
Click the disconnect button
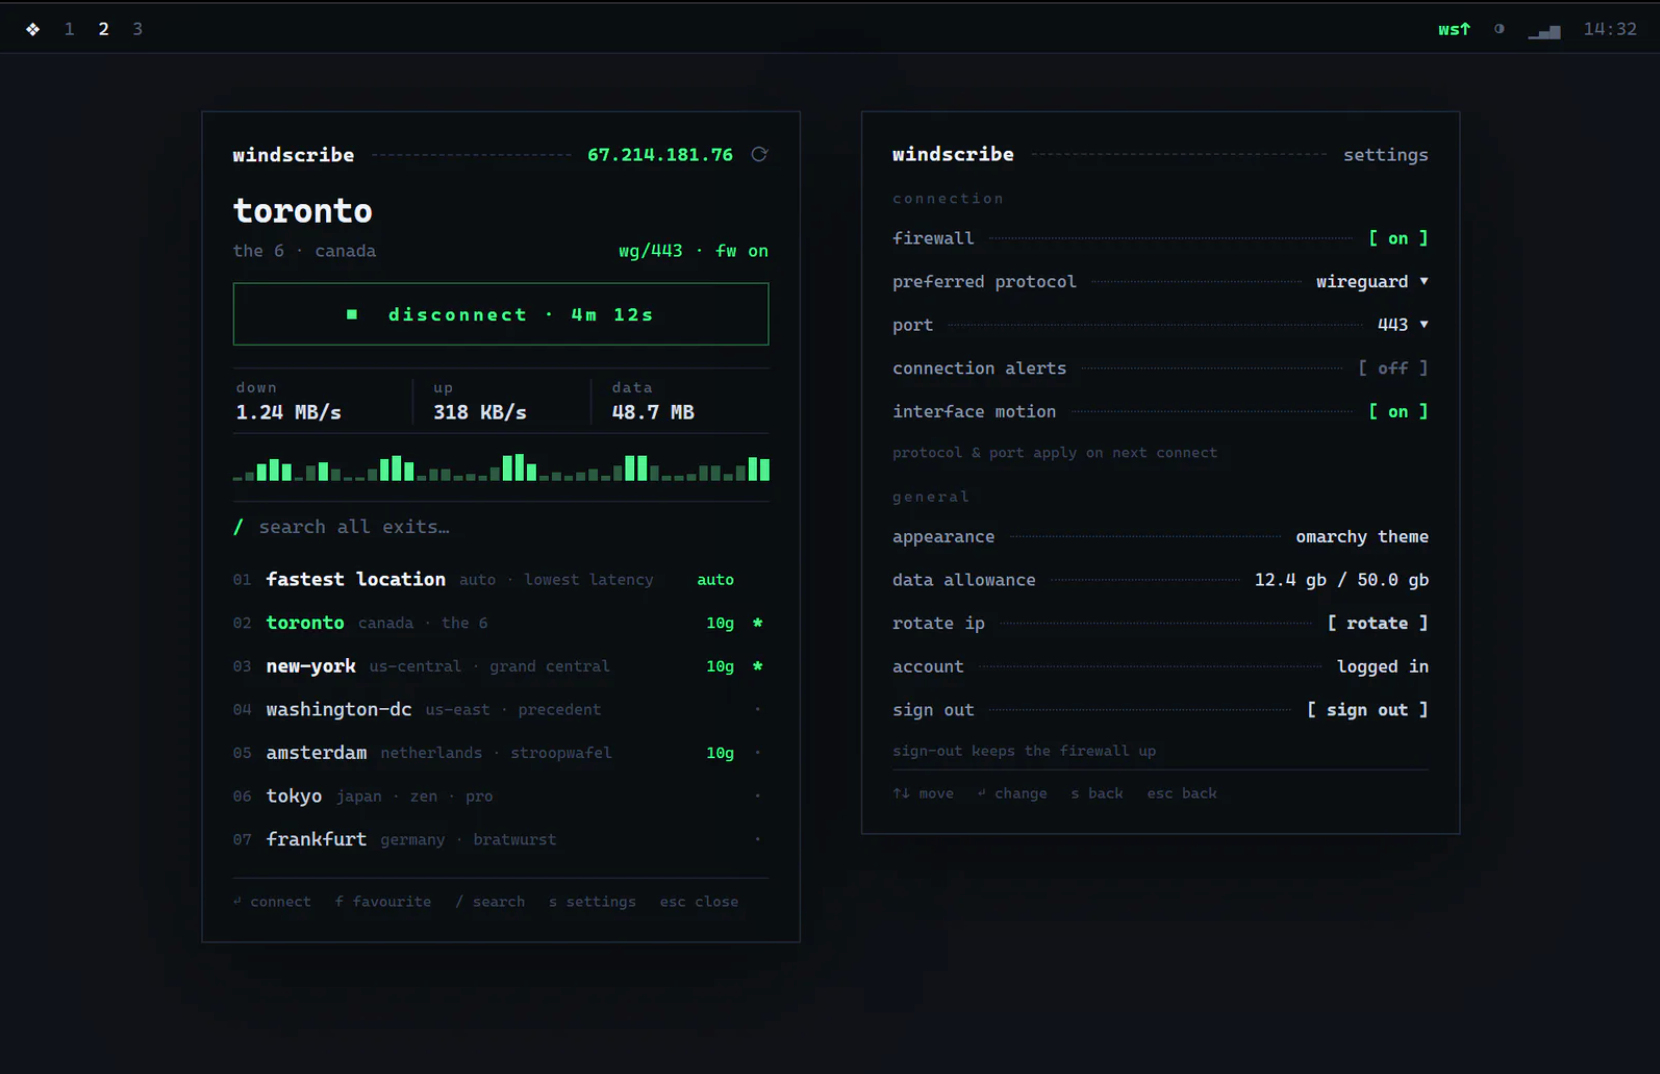[501, 314]
